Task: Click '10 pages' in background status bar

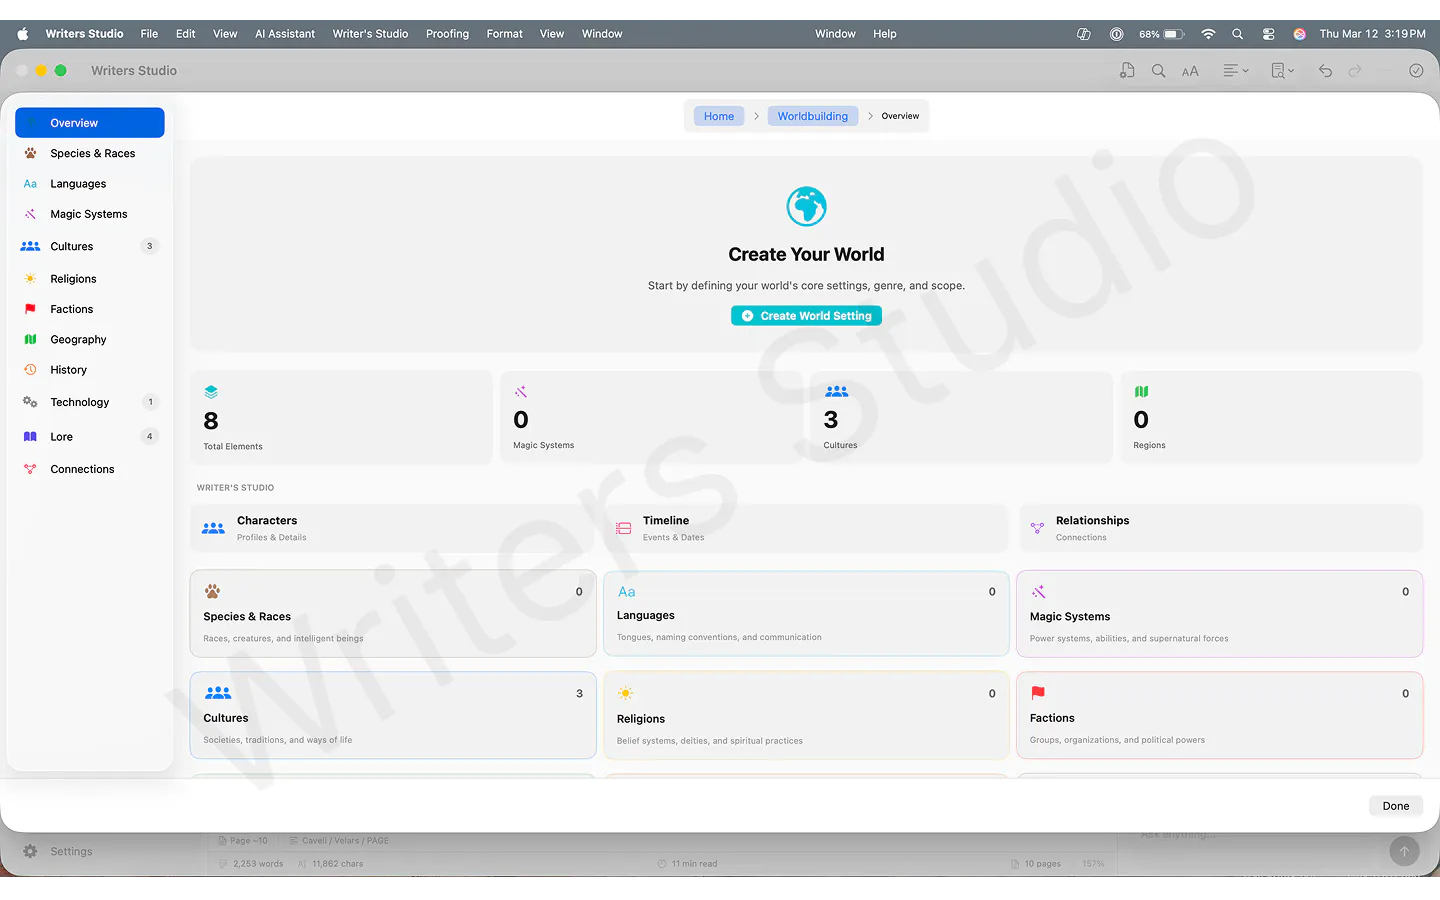Action: pyautogui.click(x=1042, y=864)
